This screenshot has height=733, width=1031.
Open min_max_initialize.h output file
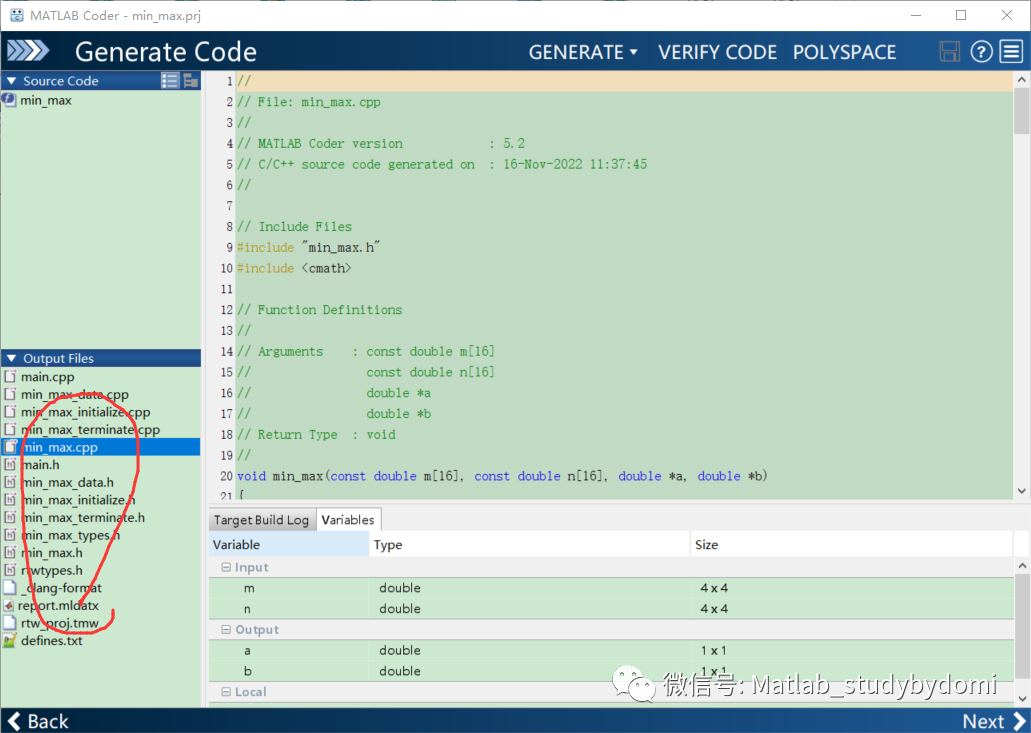pos(78,500)
